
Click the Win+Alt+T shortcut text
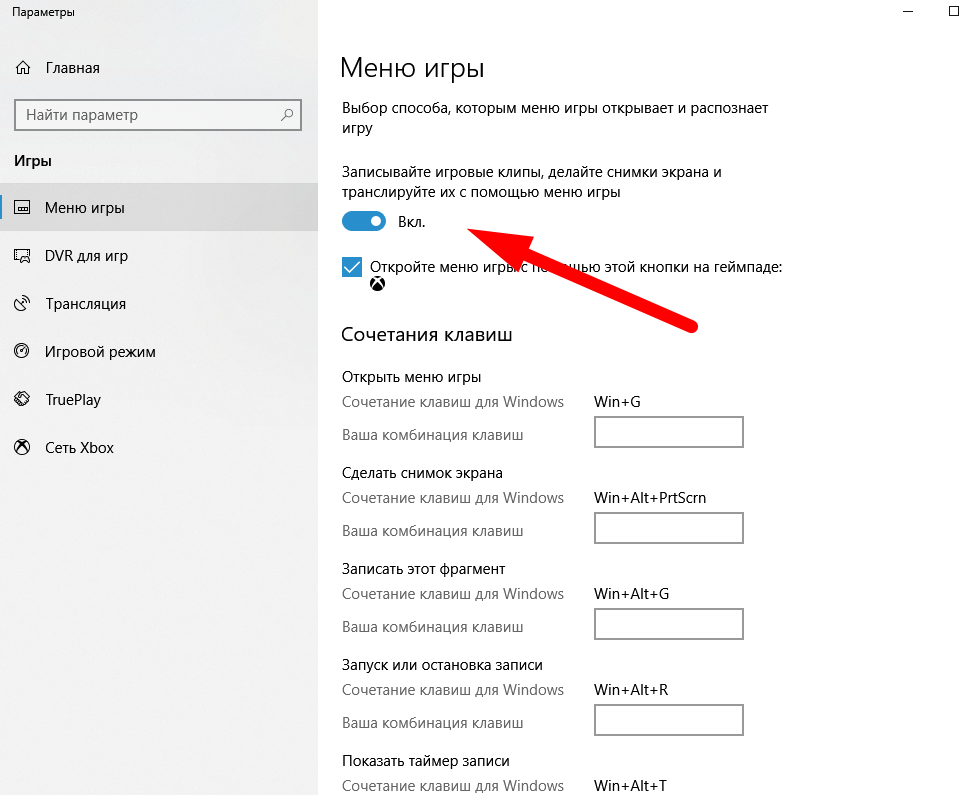(x=630, y=786)
